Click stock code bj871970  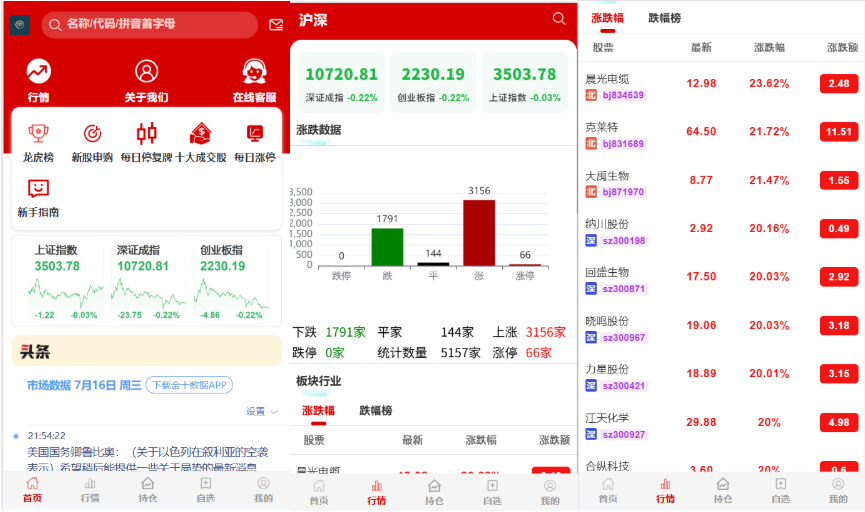(x=623, y=192)
